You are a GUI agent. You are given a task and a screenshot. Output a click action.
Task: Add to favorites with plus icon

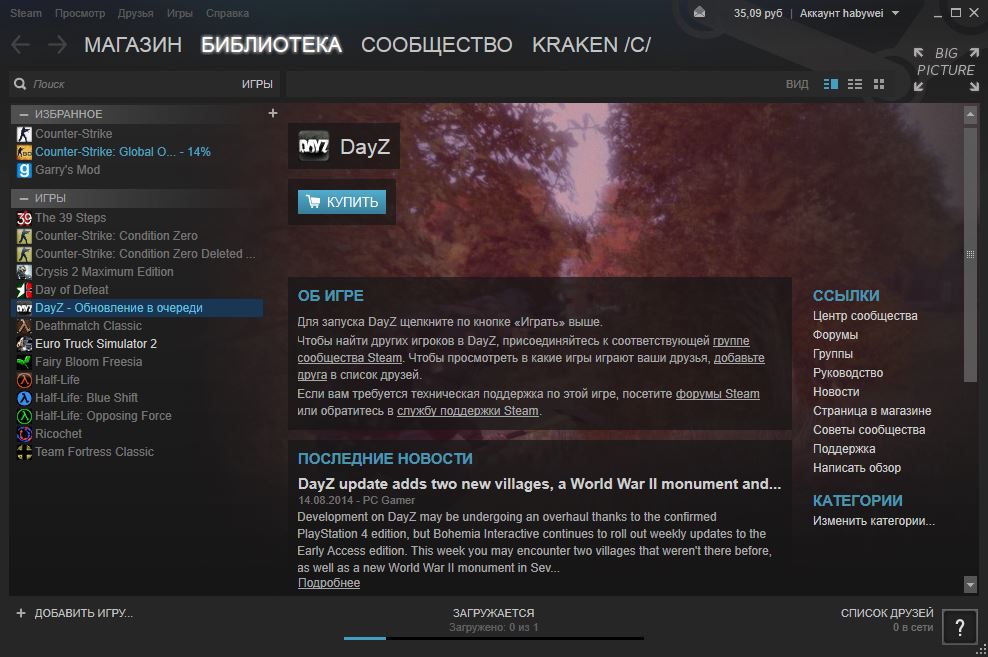pyautogui.click(x=273, y=113)
